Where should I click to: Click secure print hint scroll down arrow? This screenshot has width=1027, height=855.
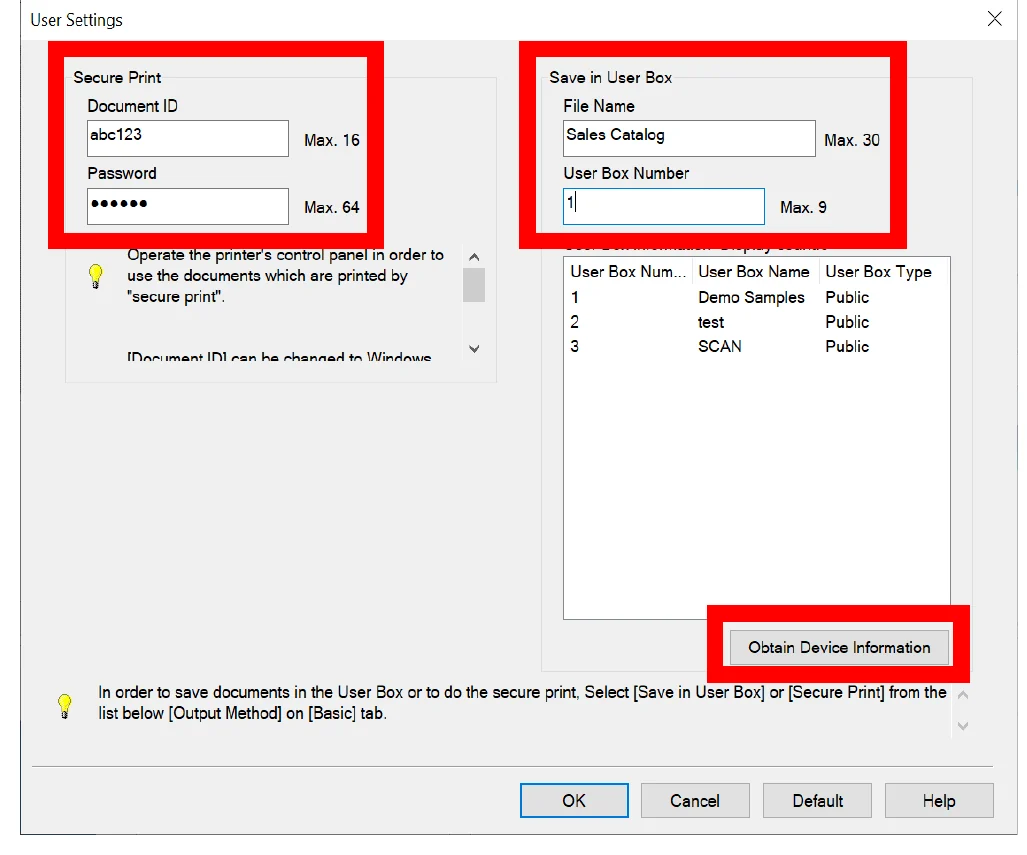[x=474, y=349]
